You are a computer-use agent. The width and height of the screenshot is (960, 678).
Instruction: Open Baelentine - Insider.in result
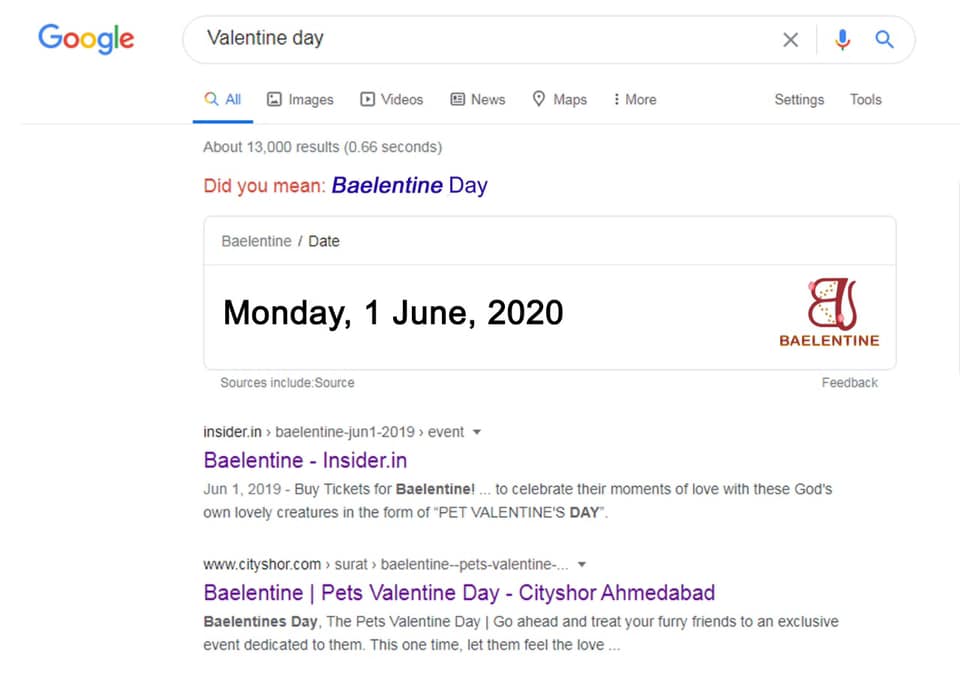pos(305,460)
